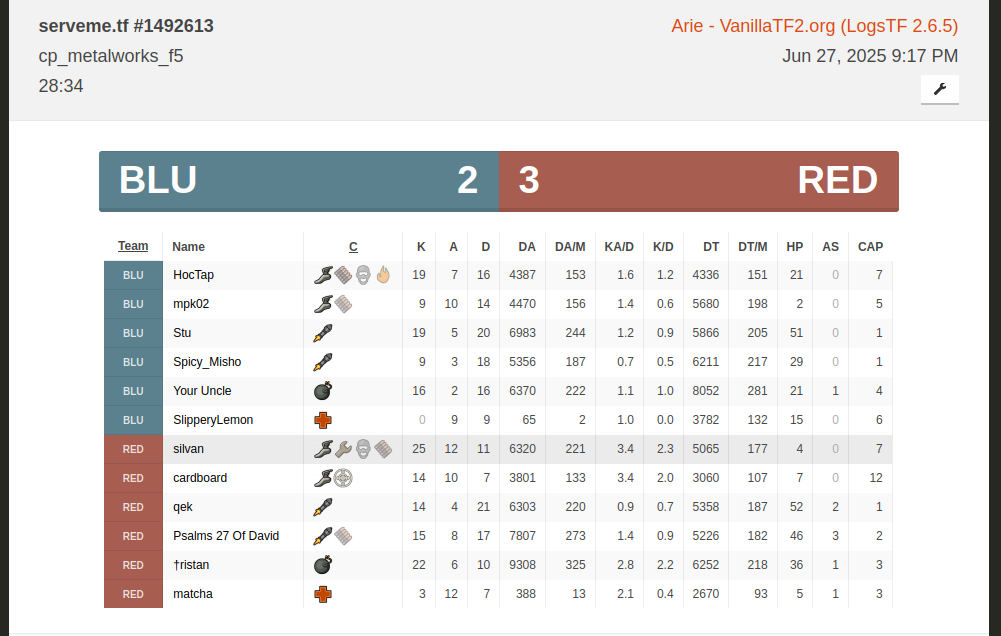Click Your Uncle's 8052 damage taken value
This screenshot has height=636, width=1001.
(x=705, y=391)
